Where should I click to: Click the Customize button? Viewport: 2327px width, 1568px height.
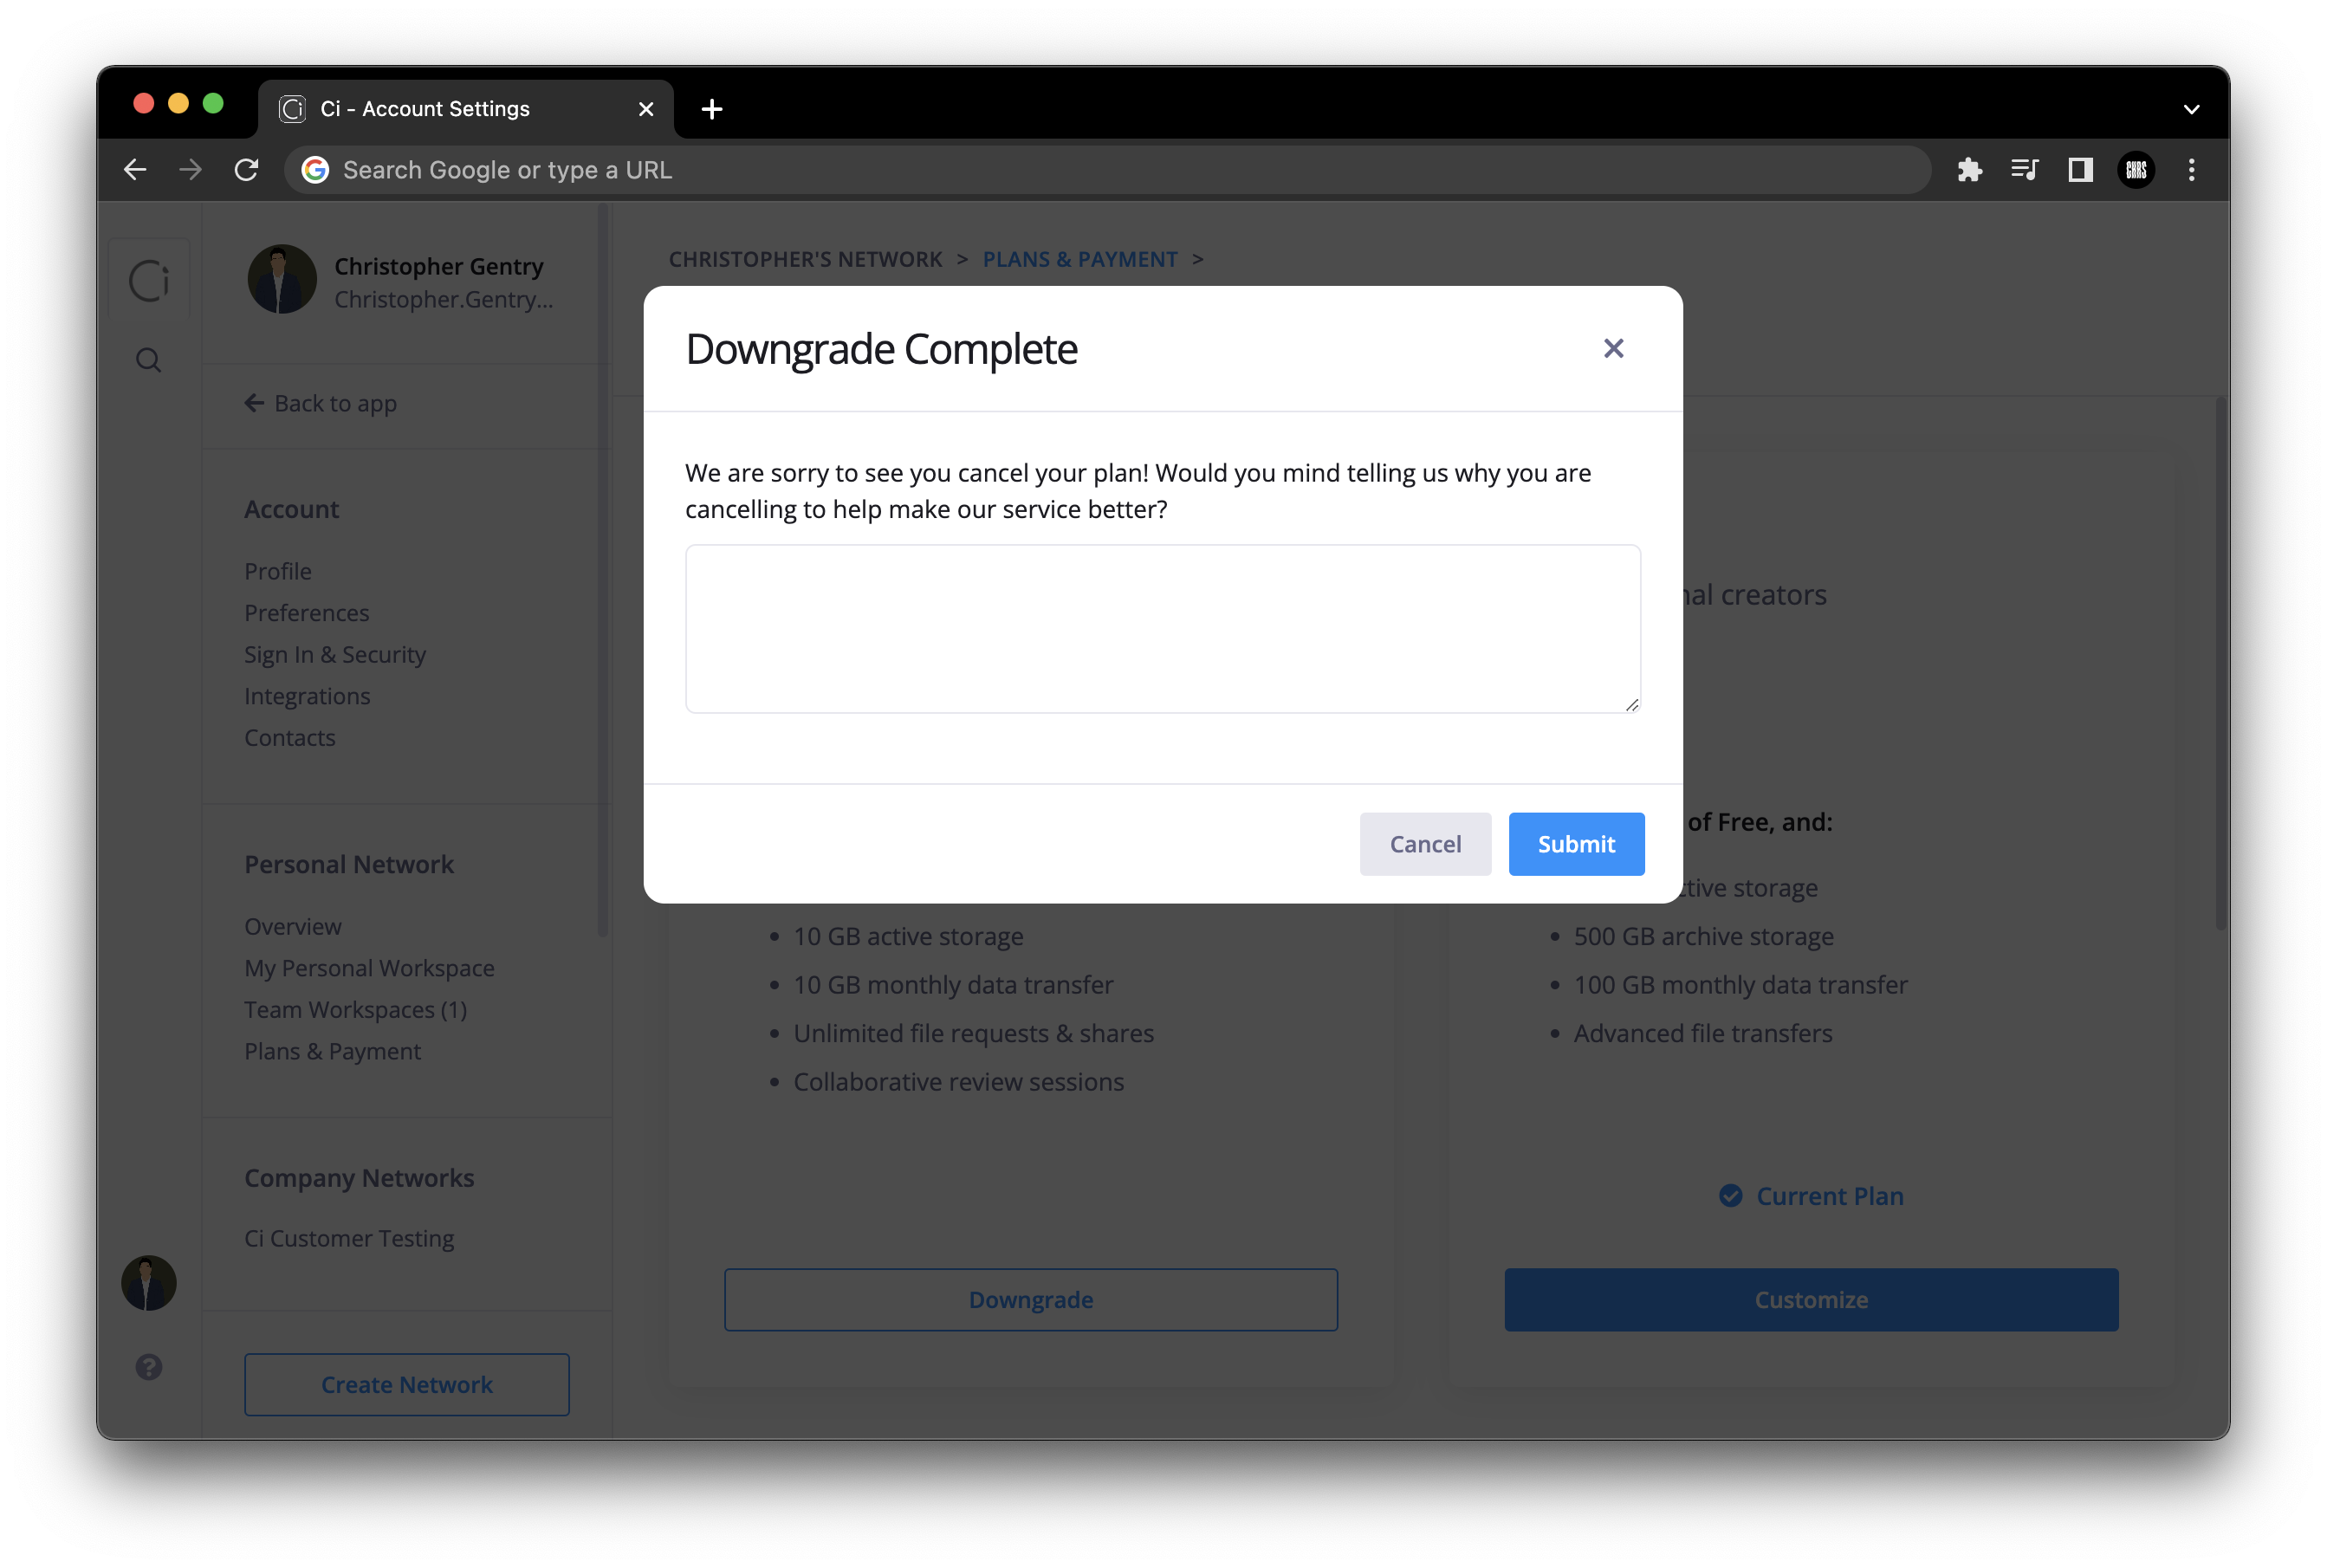click(x=1811, y=1300)
